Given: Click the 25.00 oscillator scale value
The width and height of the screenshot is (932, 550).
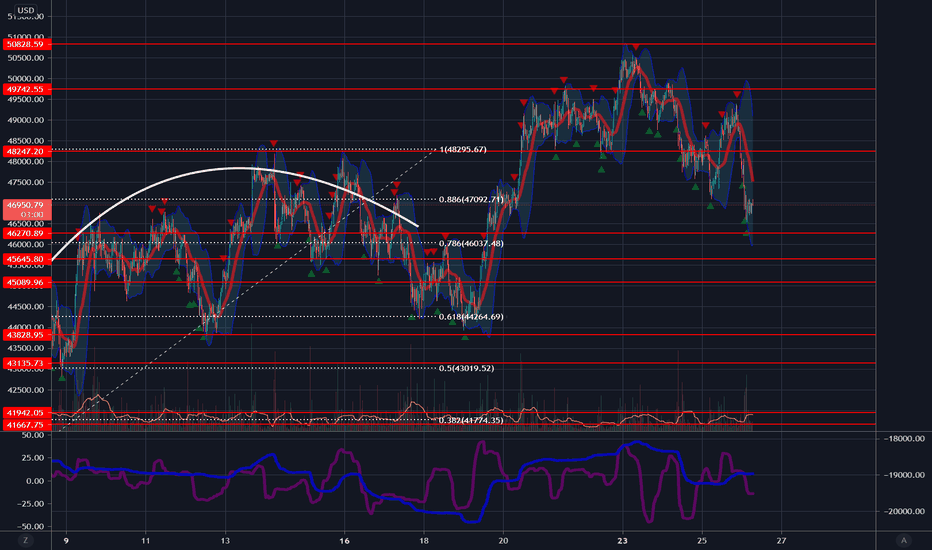Looking at the screenshot, I should tap(32, 458).
